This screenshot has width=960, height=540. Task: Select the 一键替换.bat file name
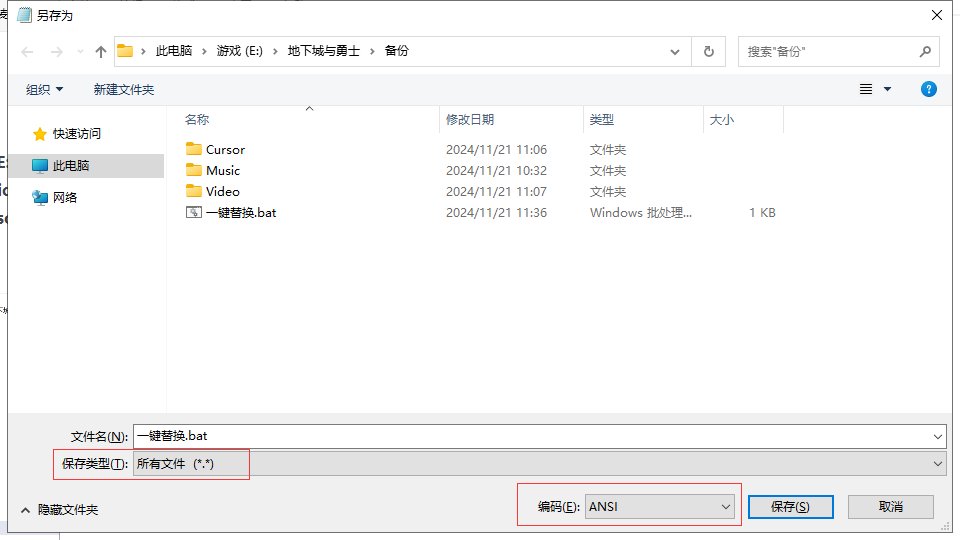click(241, 212)
